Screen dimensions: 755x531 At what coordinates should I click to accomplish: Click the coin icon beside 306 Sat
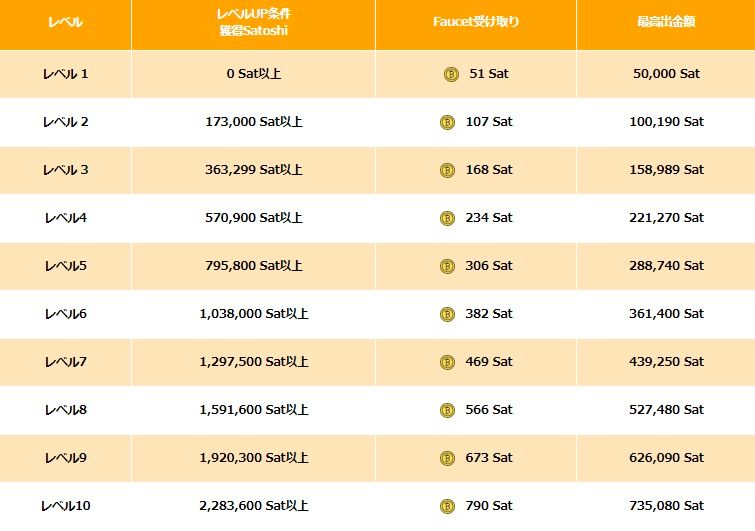(x=447, y=266)
